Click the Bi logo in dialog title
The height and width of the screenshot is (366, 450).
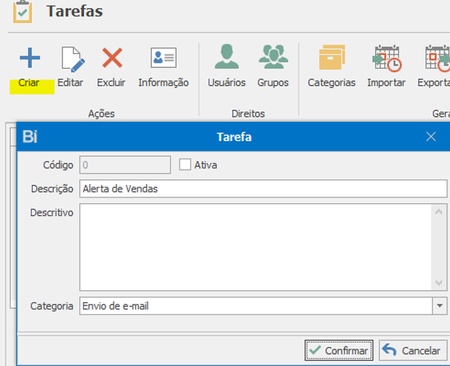[x=30, y=137]
